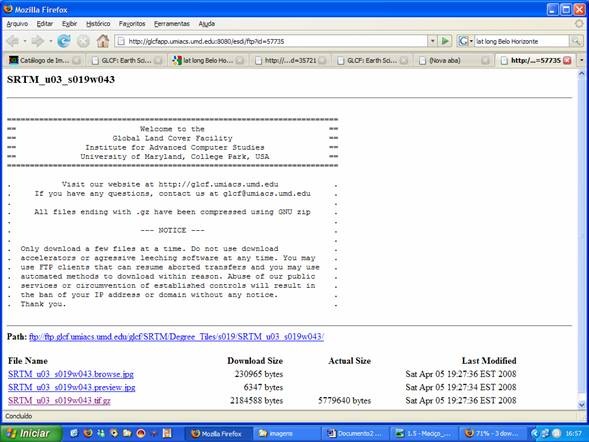
Task: Open the back history dropdown arrow
Action: click(25, 41)
